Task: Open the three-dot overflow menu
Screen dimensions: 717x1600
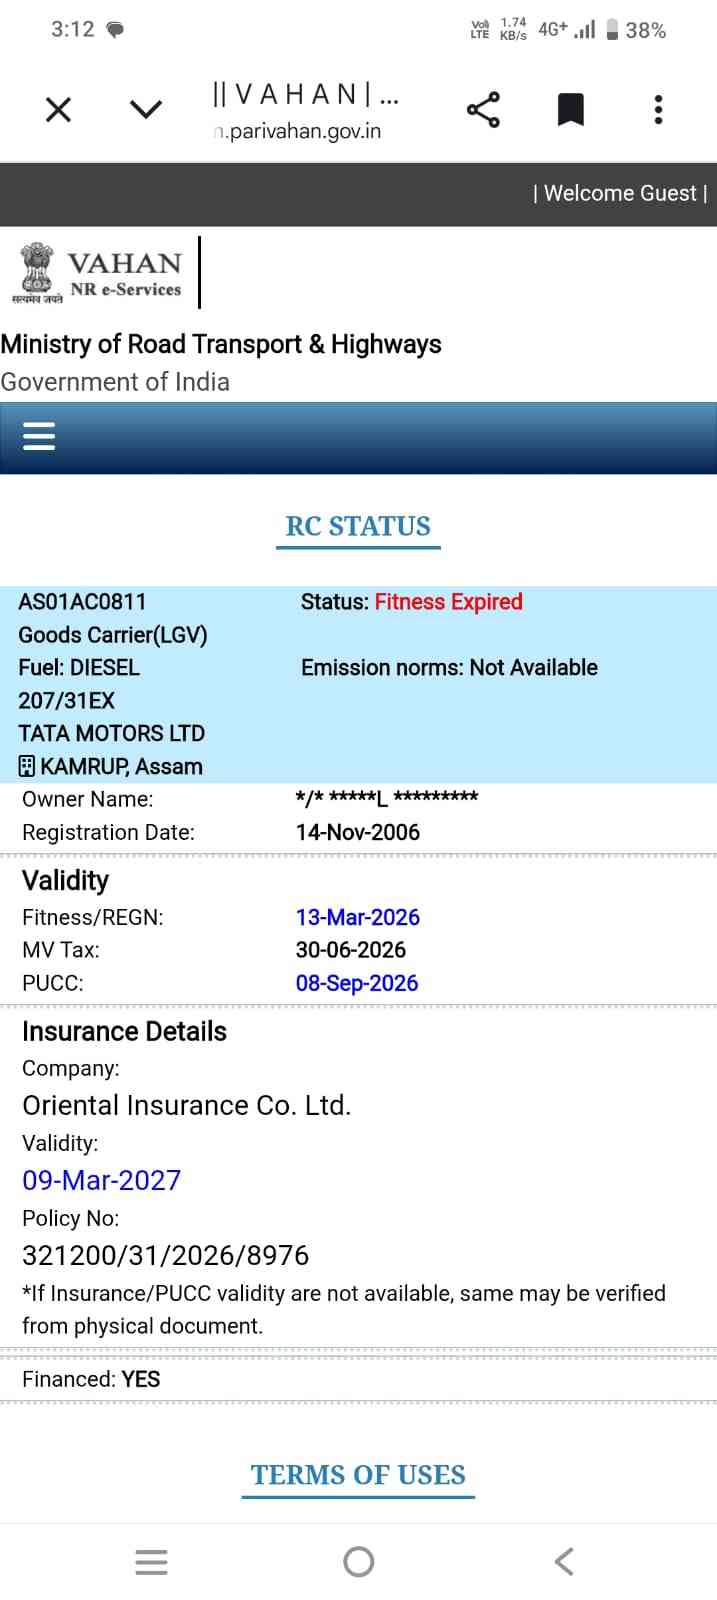Action: tap(658, 109)
